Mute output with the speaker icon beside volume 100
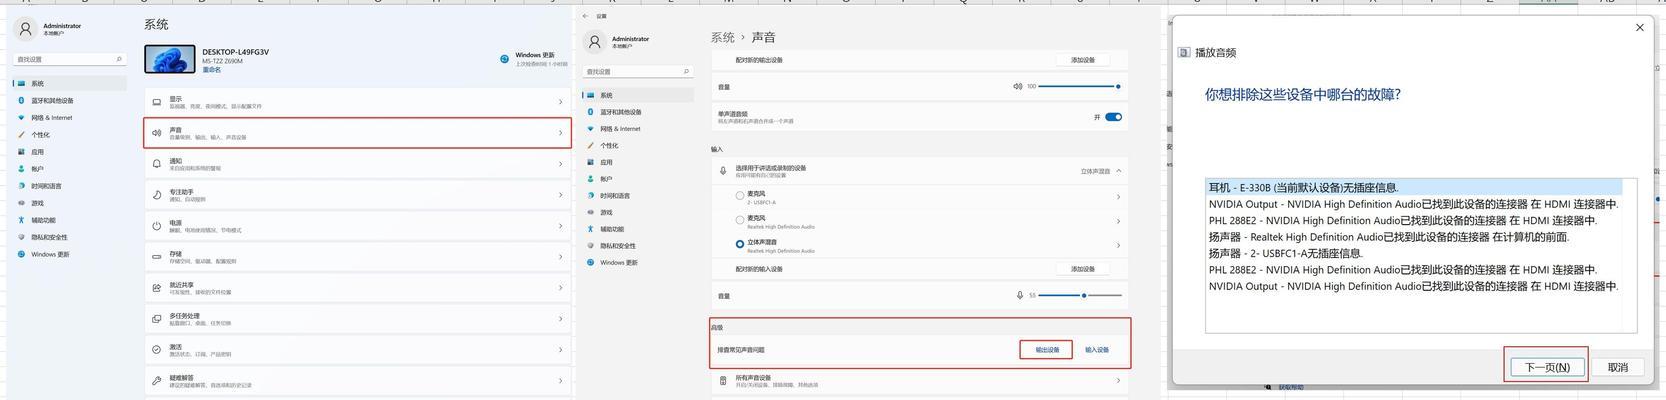 pyautogui.click(x=1018, y=87)
